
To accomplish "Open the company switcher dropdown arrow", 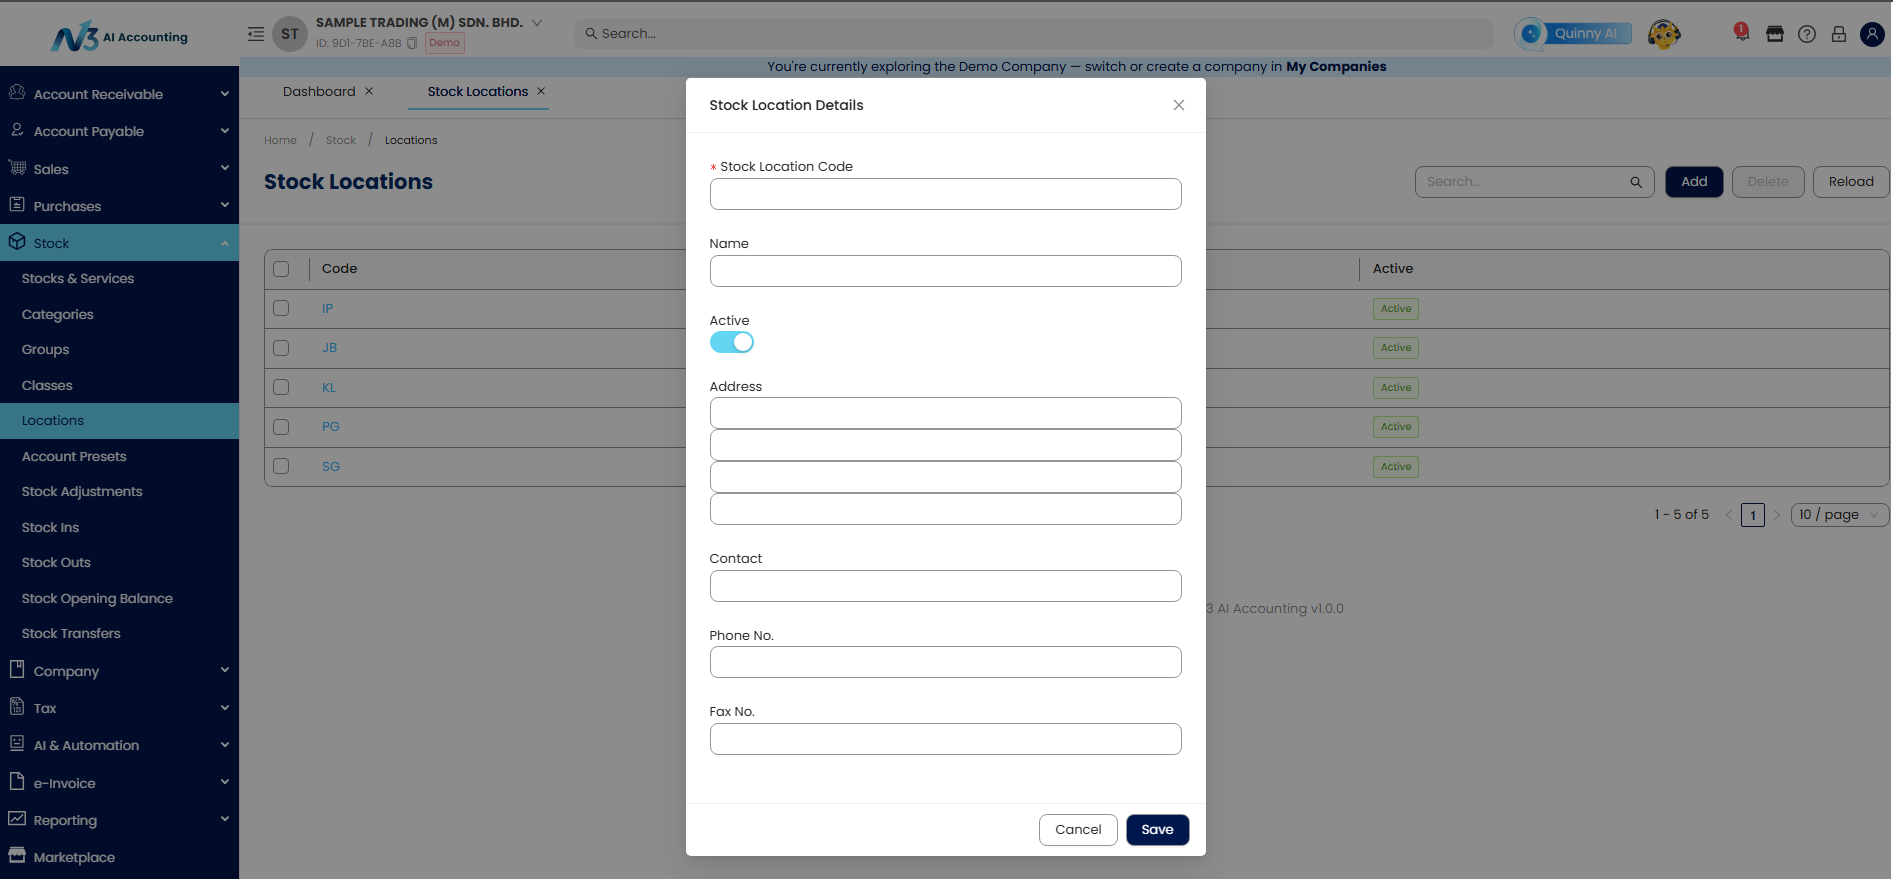I will 537,22.
